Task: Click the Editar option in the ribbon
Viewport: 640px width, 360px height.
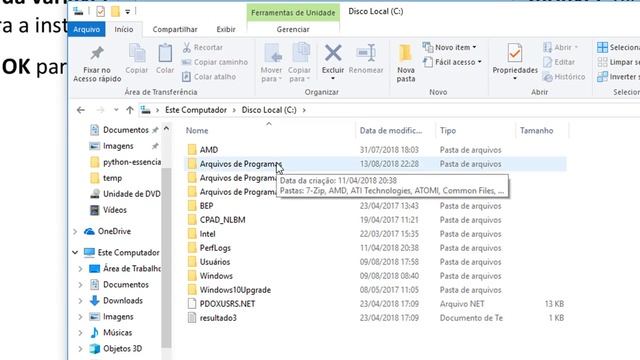Action: (x=559, y=62)
